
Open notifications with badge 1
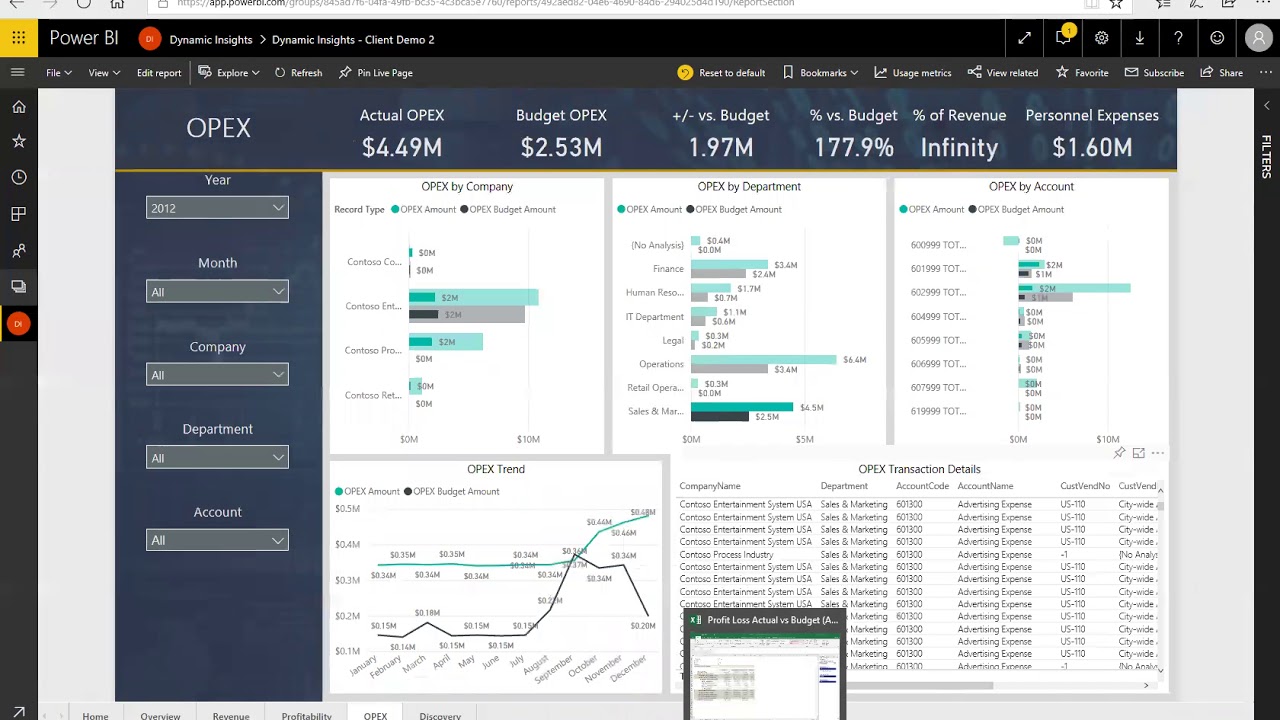tap(1063, 38)
